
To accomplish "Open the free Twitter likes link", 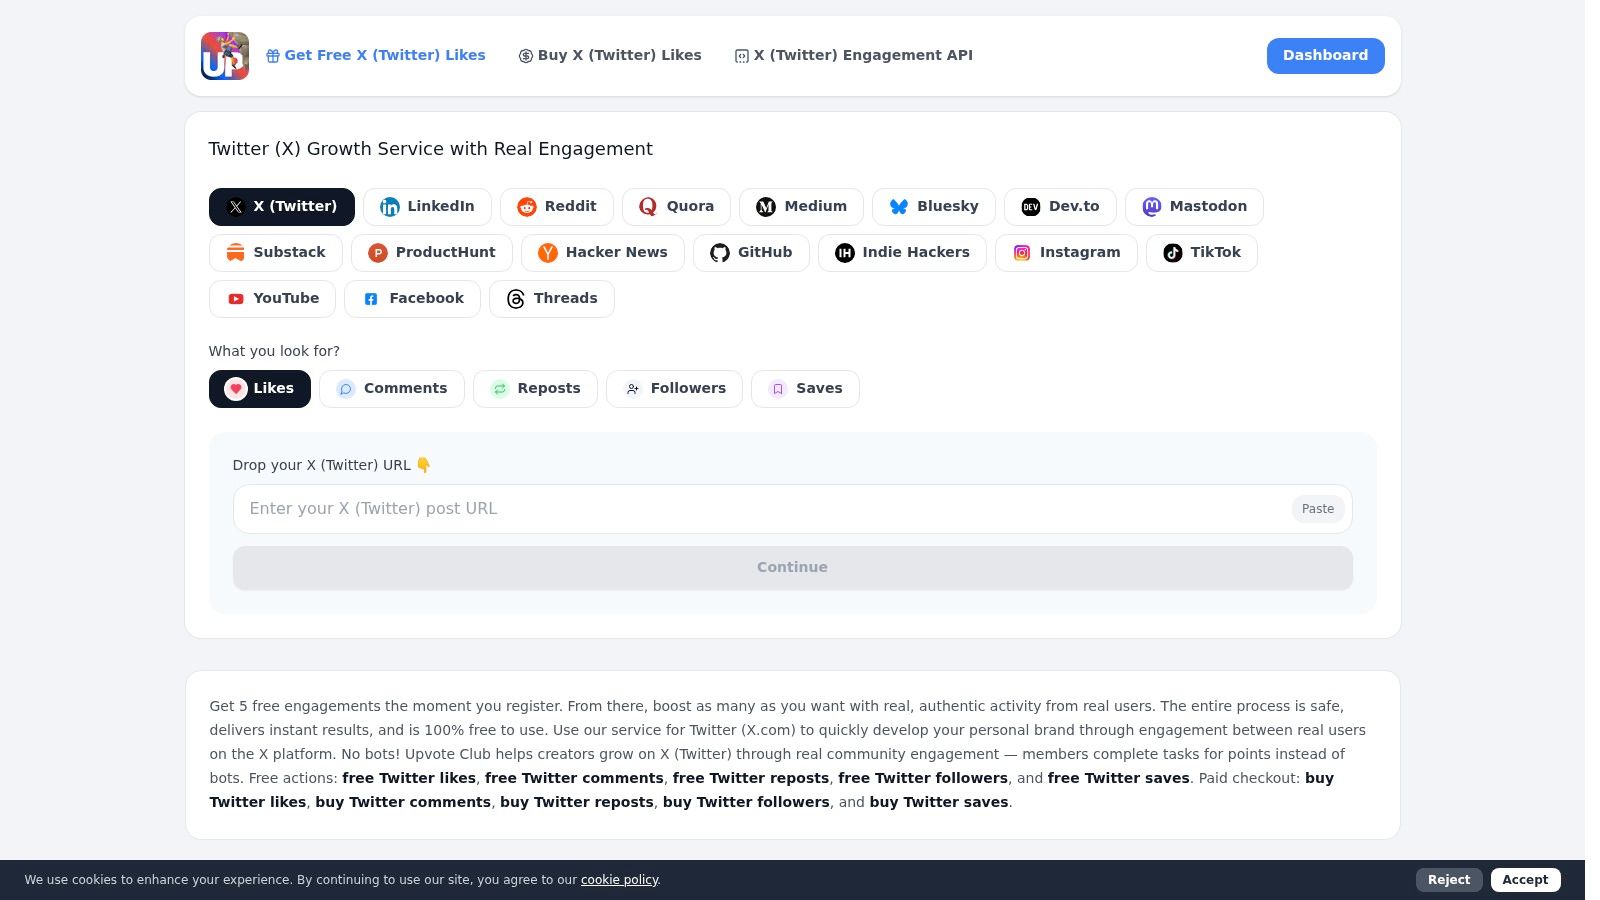I will click(x=409, y=778).
